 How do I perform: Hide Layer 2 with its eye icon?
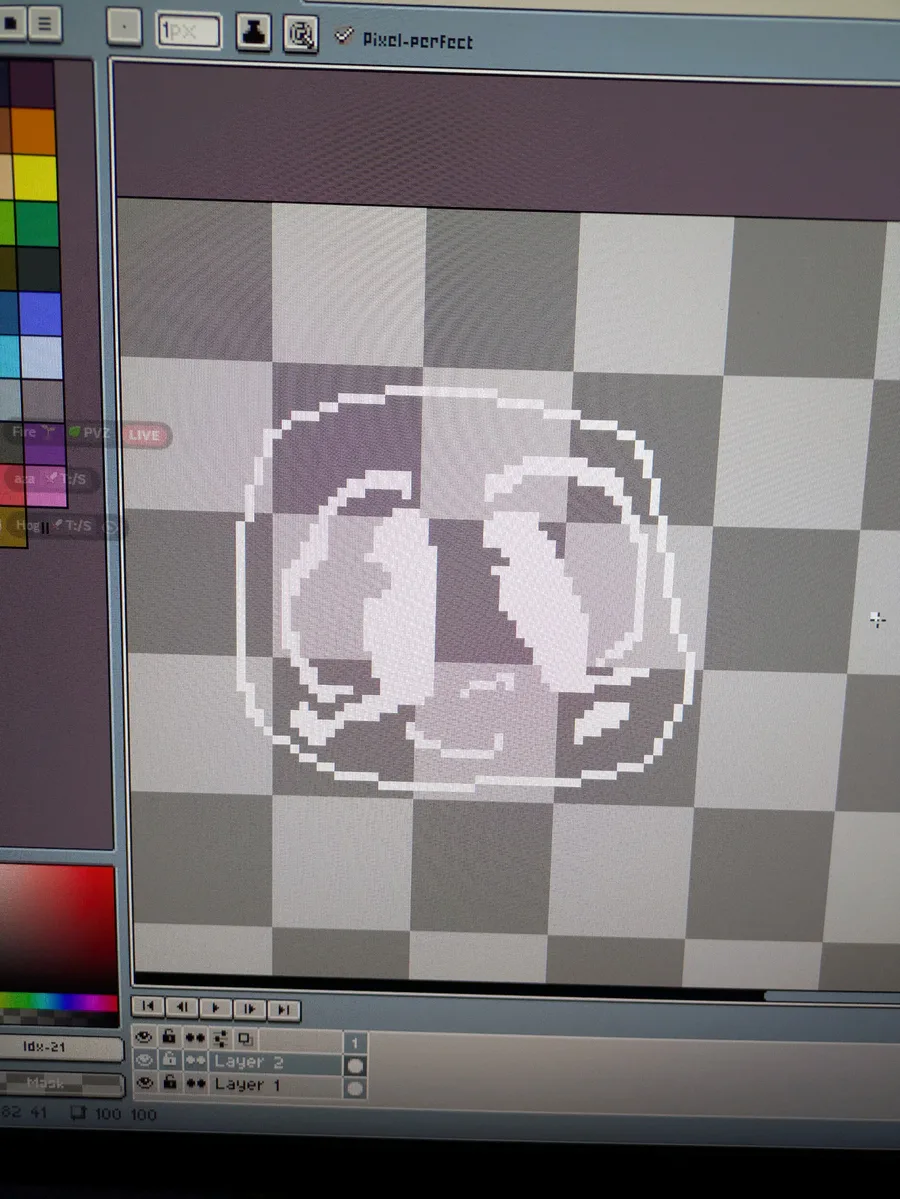coord(144,1060)
